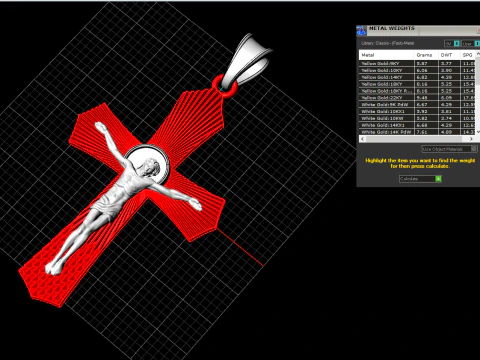This screenshot has height=360, width=480.
Task: Click the green Calculate confirm icon
Action: (x=438, y=179)
